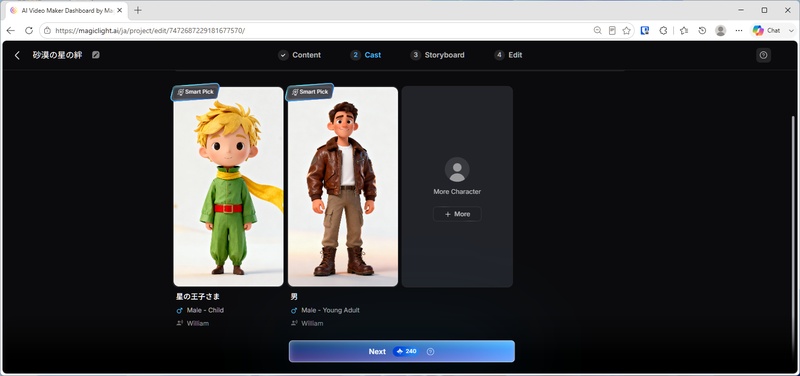
Task: Open the zoom magnifier icon in address bar
Action: pos(597,31)
